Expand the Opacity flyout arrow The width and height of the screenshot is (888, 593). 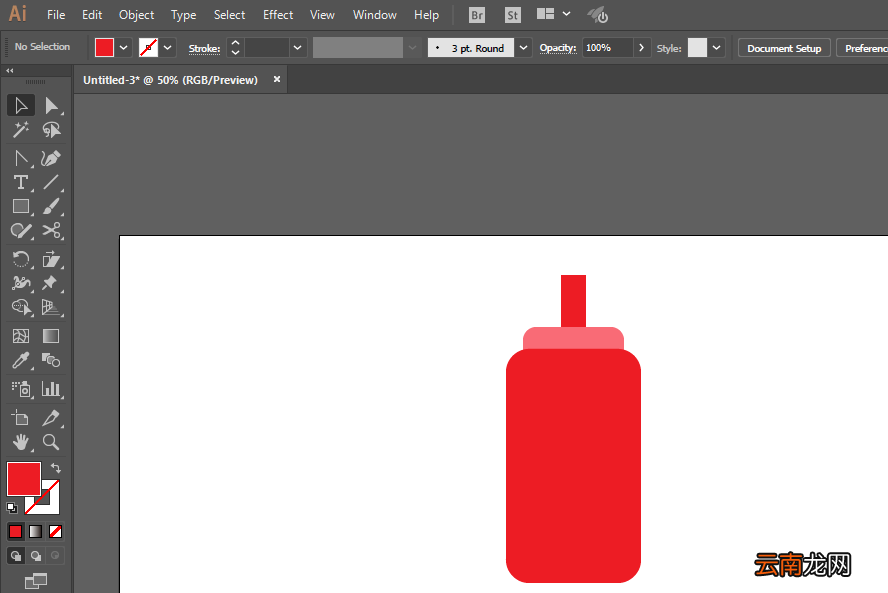641,48
